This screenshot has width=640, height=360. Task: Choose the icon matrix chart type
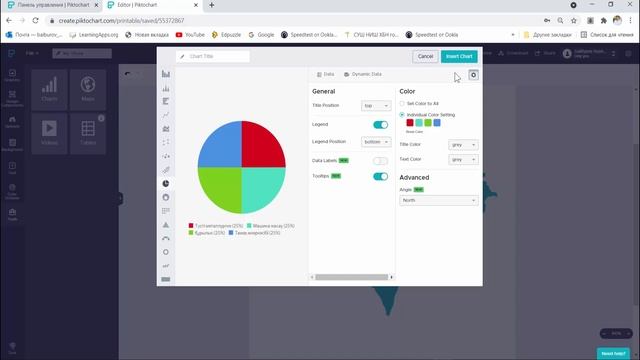click(166, 211)
